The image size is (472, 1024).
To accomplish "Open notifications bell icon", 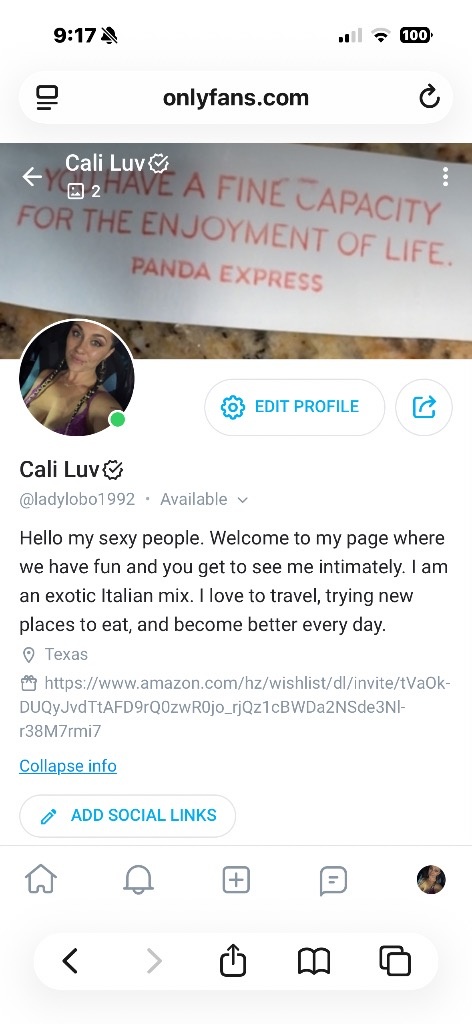I will tap(138, 880).
